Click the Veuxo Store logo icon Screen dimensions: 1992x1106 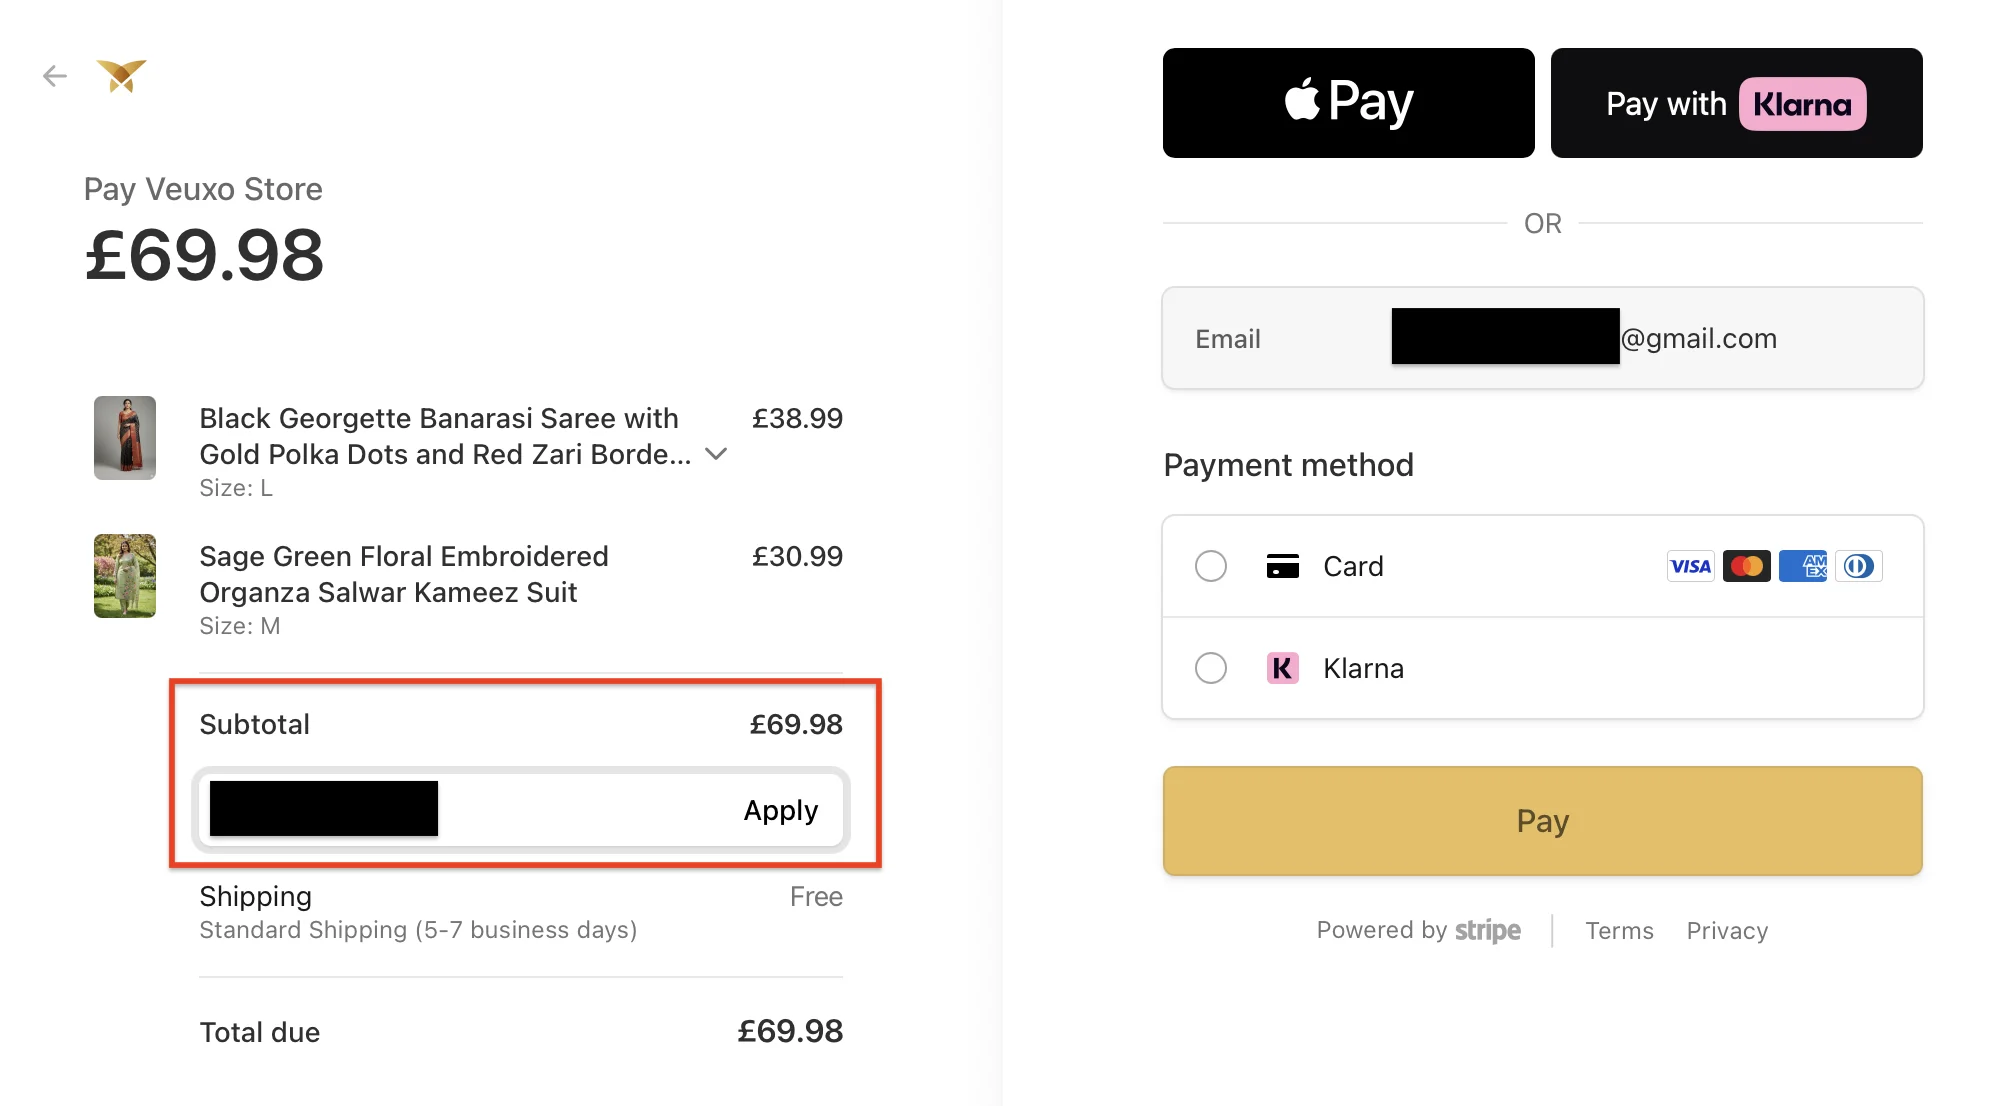[121, 76]
